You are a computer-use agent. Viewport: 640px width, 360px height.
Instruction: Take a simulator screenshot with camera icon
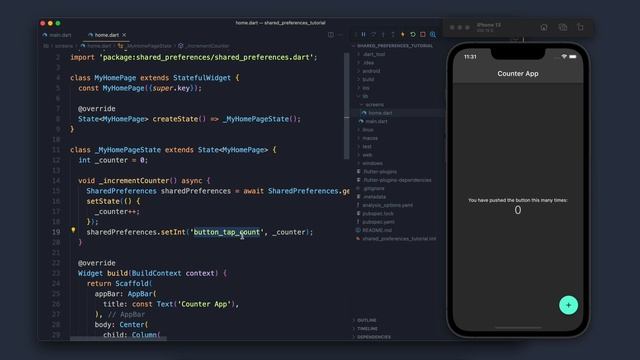563,27
